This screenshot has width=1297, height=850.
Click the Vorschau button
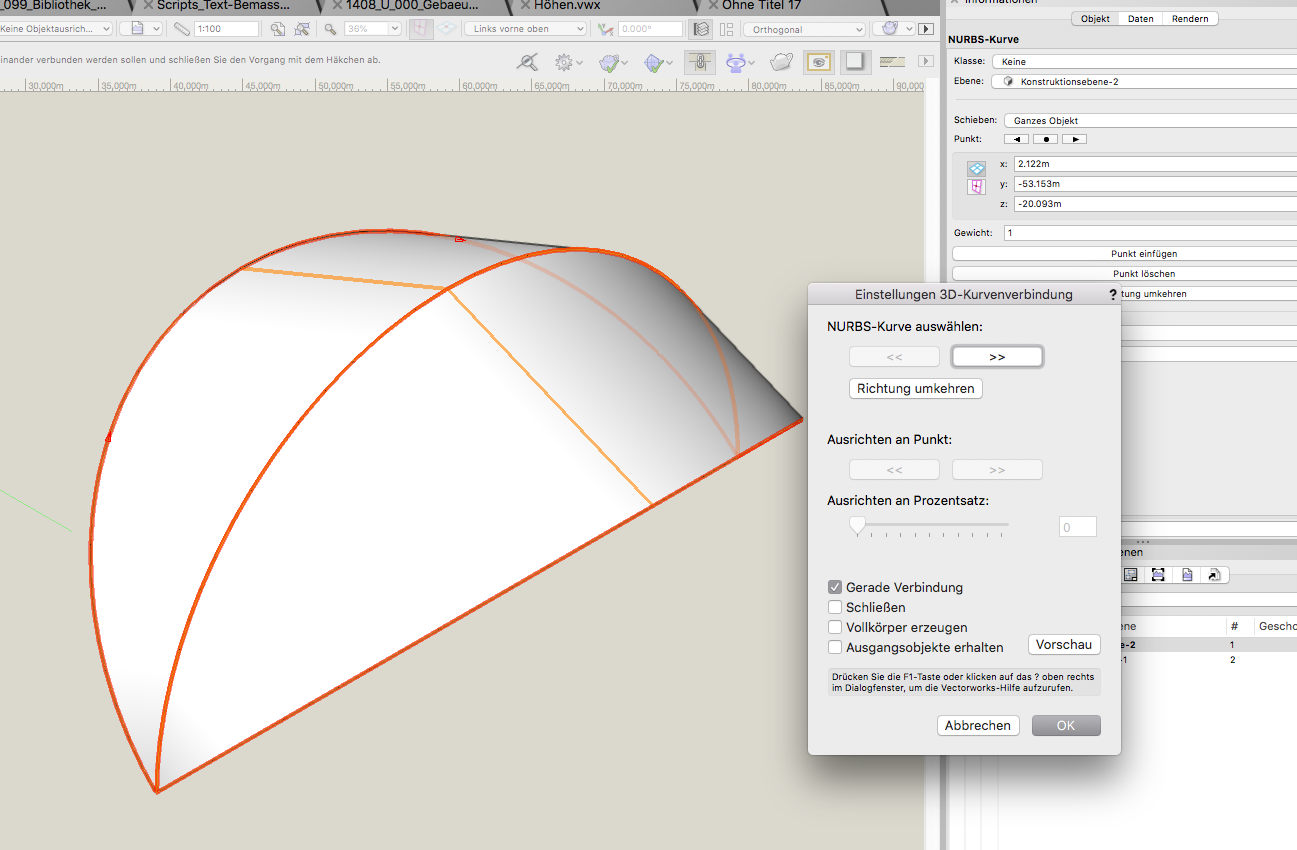tap(1064, 645)
